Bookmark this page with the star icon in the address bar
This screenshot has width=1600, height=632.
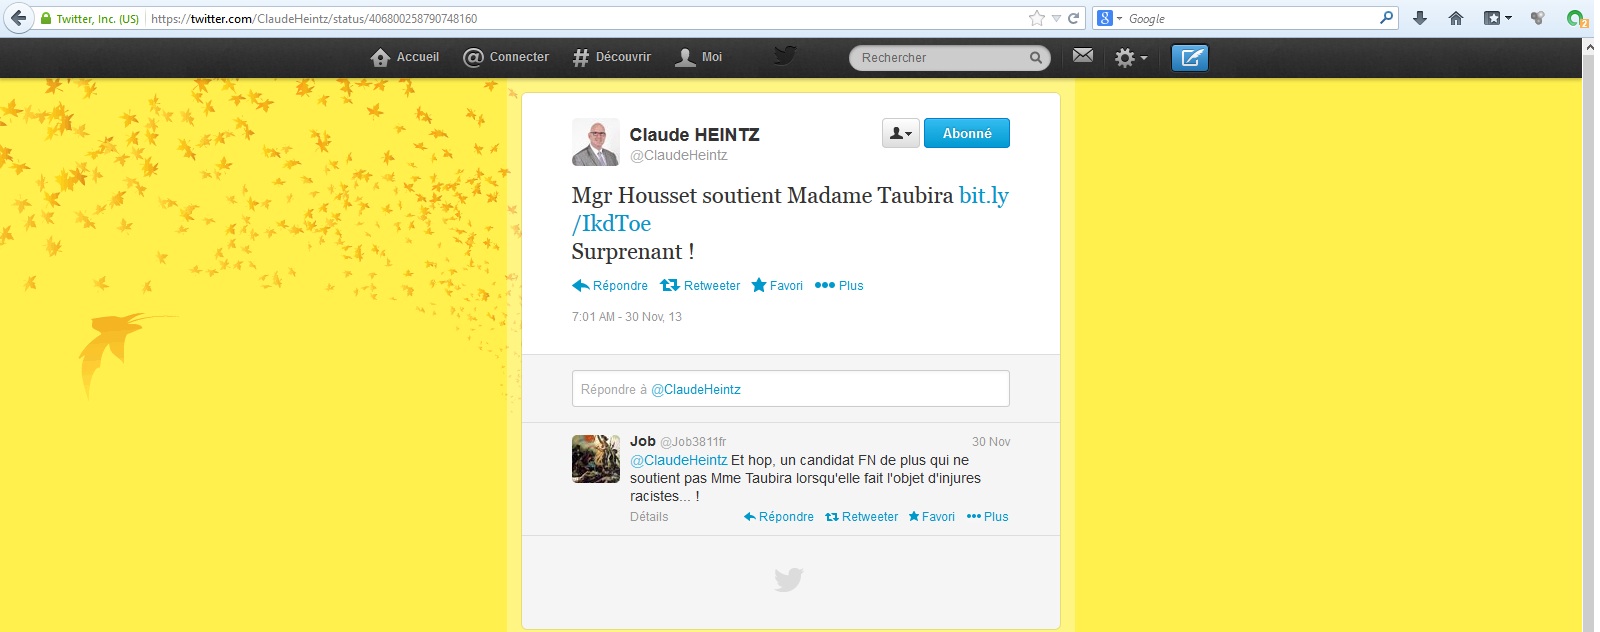pos(1036,18)
